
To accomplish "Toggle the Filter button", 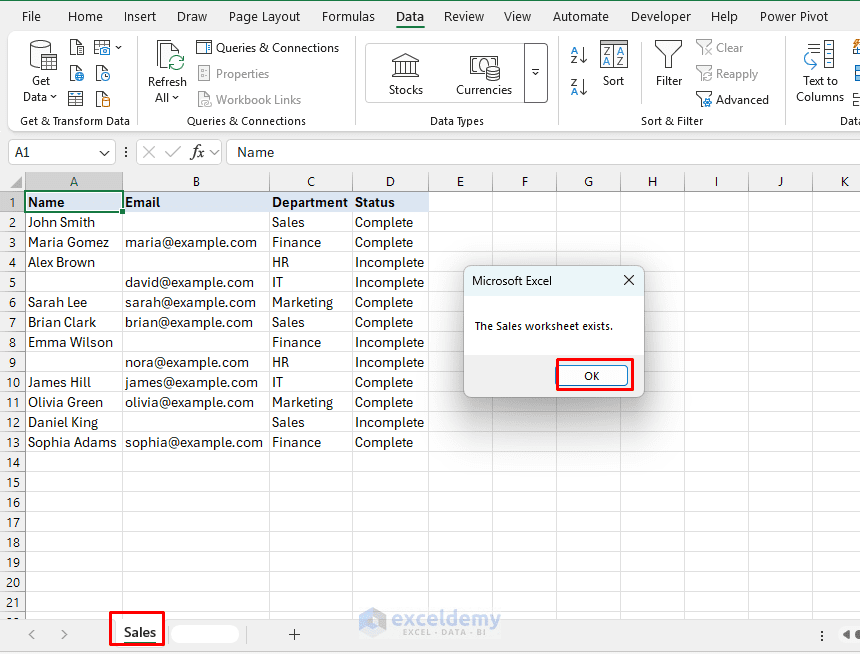I will (669, 64).
